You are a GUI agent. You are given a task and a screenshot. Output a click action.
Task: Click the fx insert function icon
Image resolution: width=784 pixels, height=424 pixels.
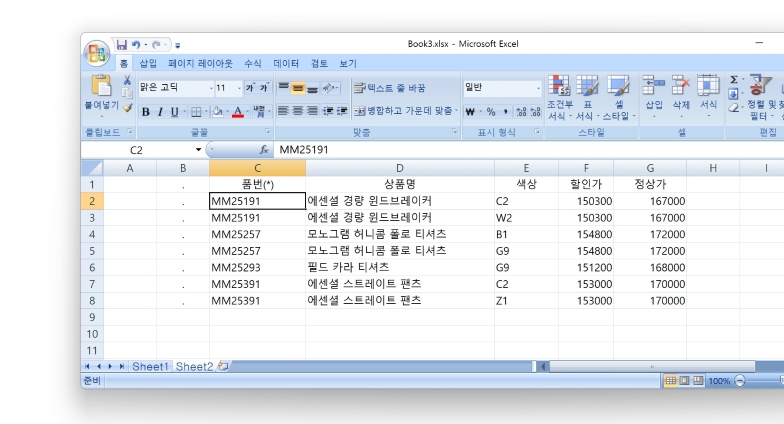(x=265, y=150)
